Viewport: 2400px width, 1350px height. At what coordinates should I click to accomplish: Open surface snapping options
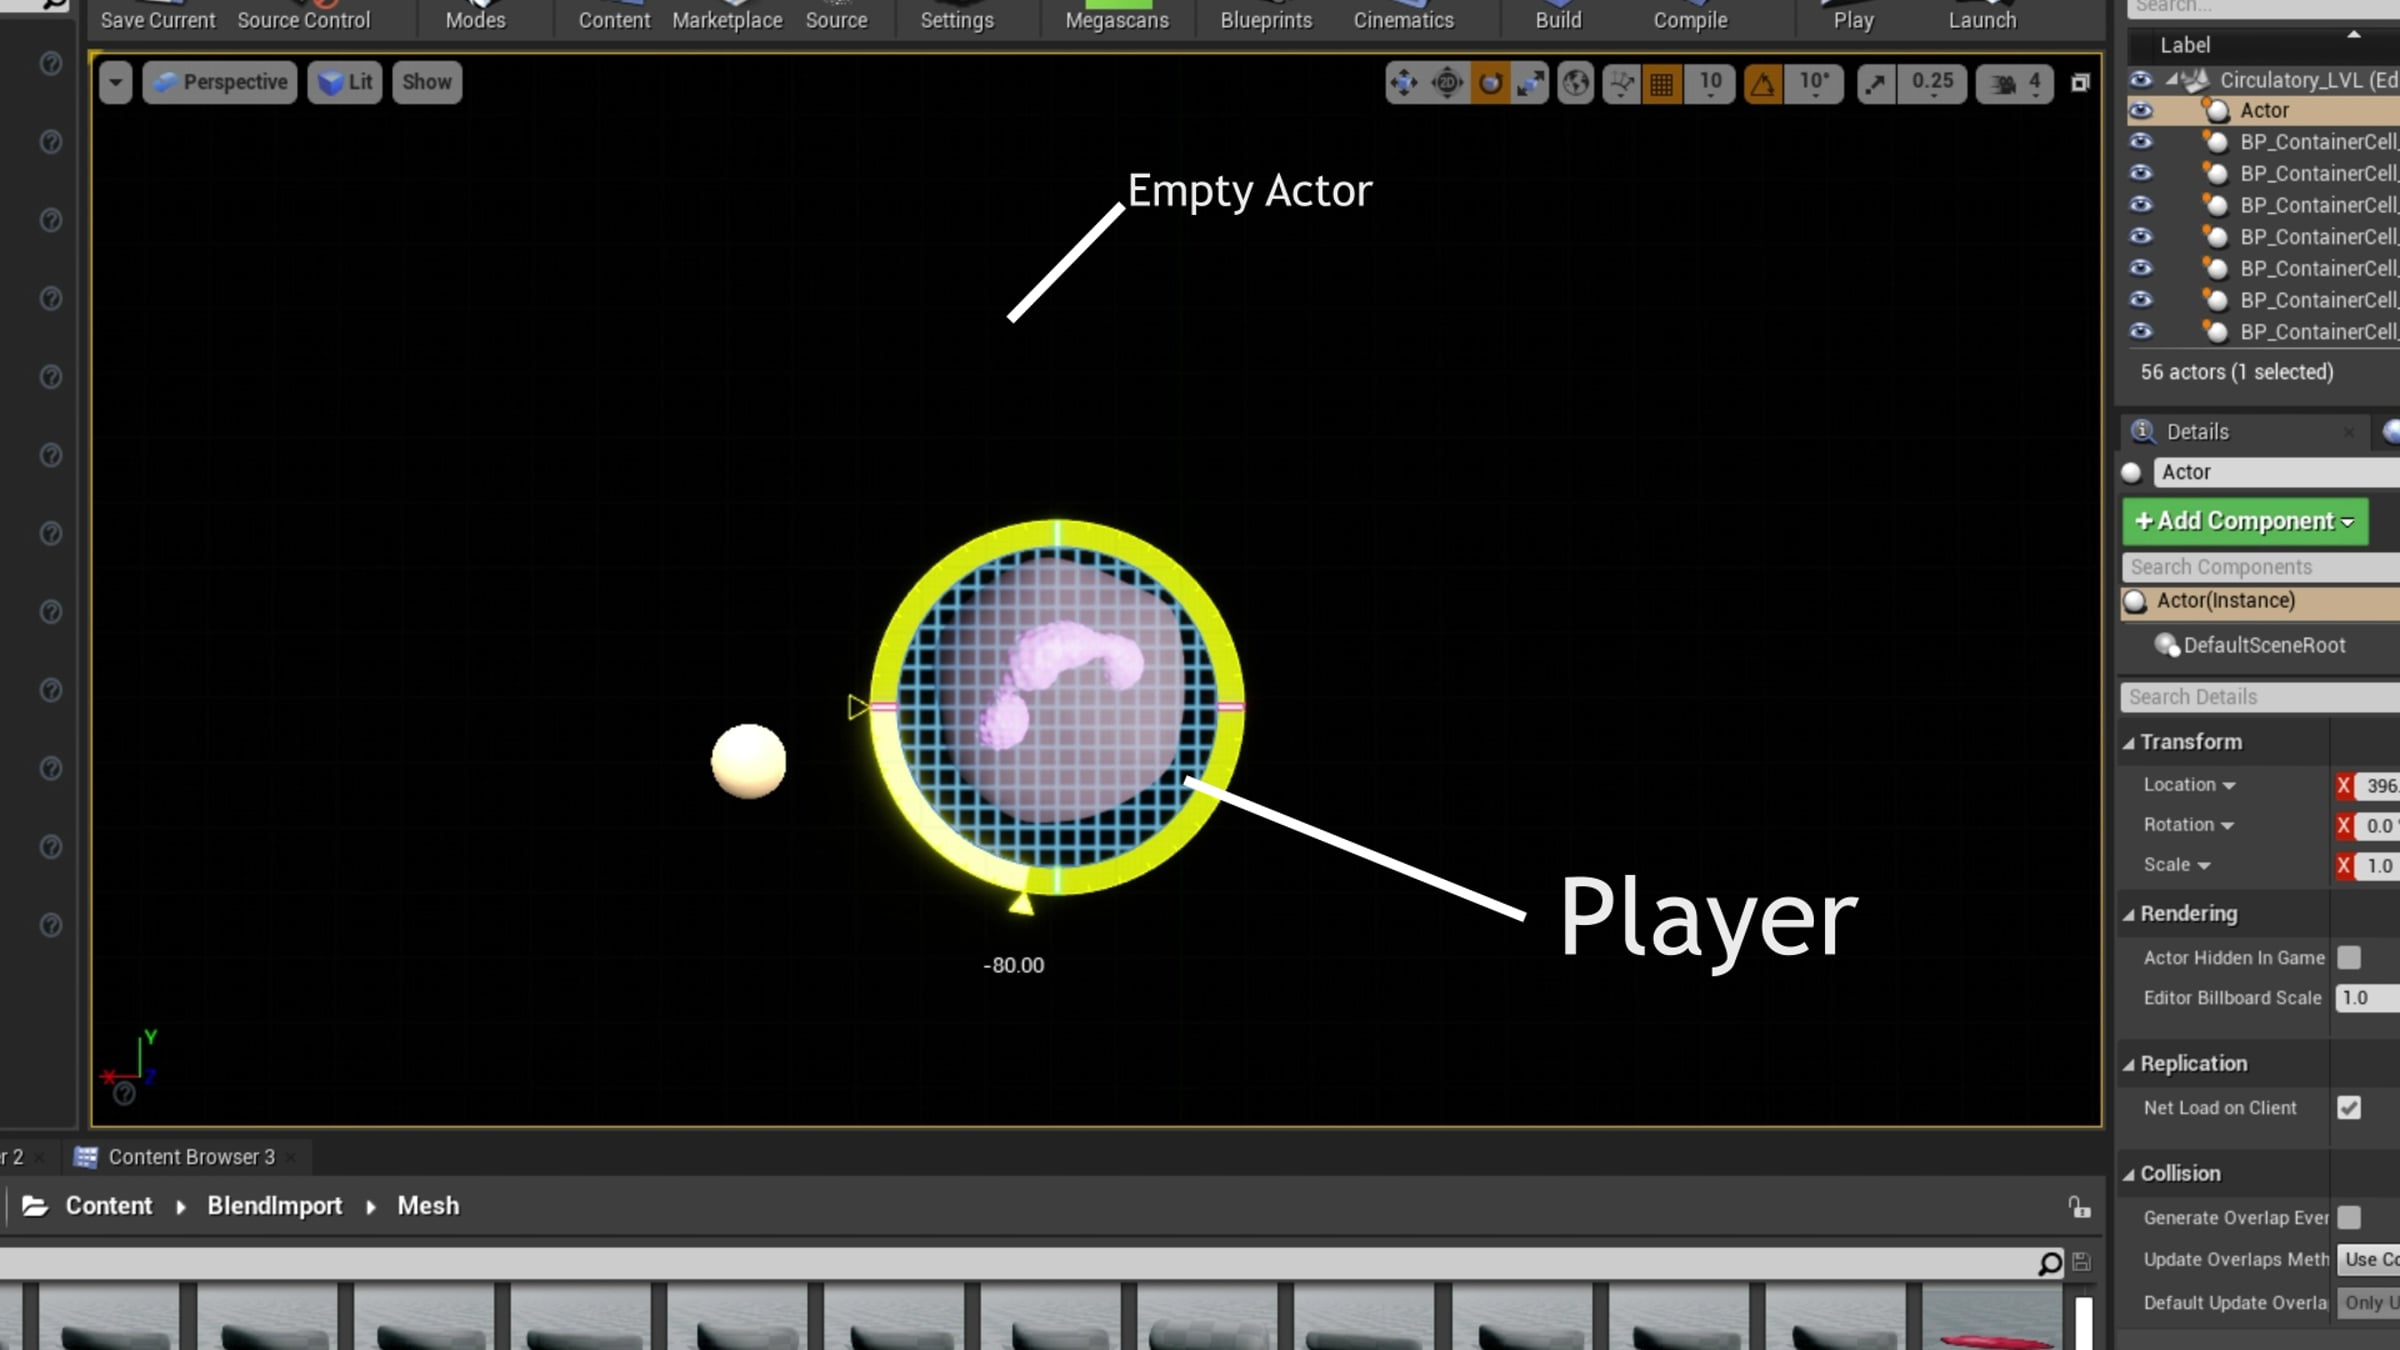(x=1622, y=83)
